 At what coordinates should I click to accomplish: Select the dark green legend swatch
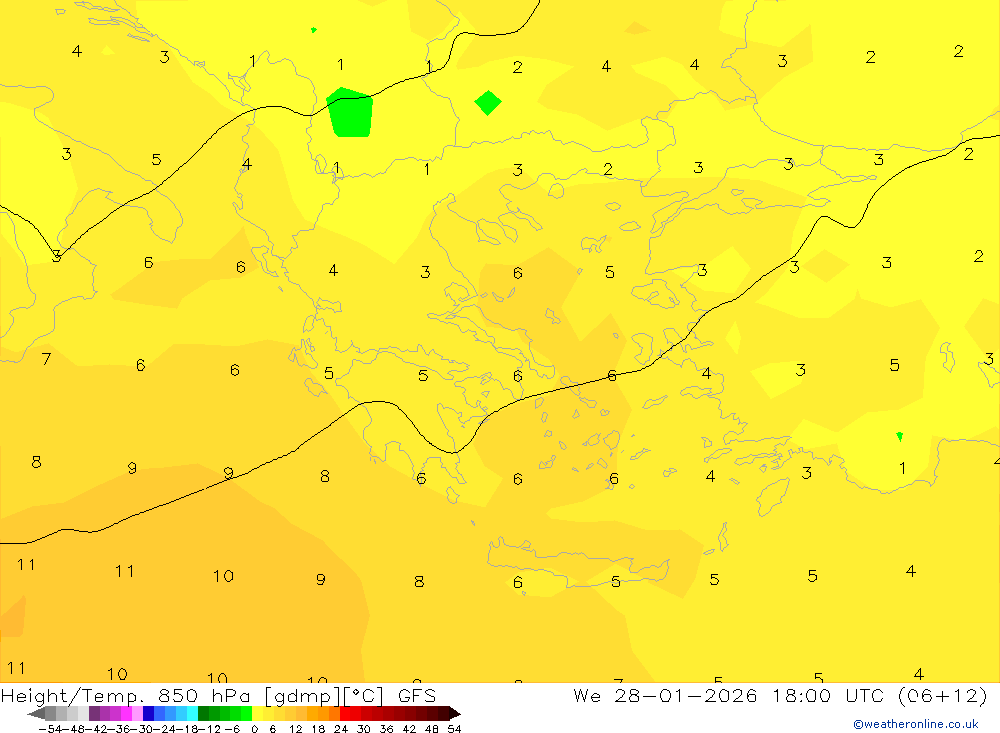click(203, 713)
